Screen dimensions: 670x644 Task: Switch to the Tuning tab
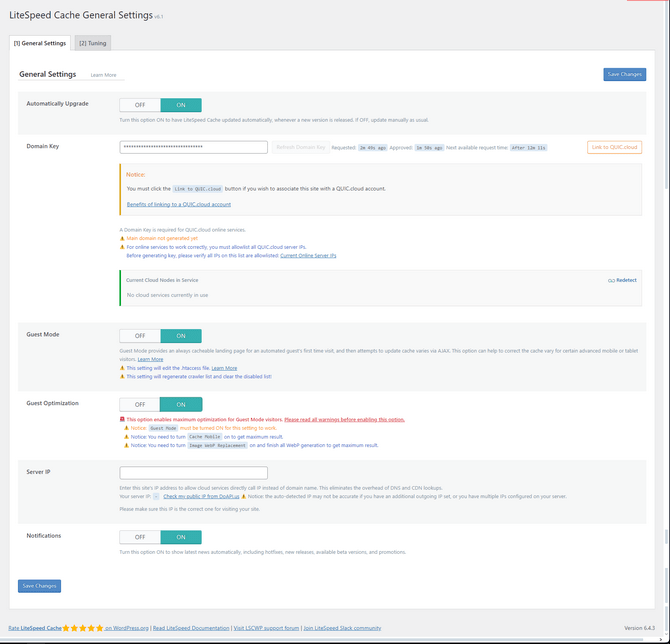point(93,43)
